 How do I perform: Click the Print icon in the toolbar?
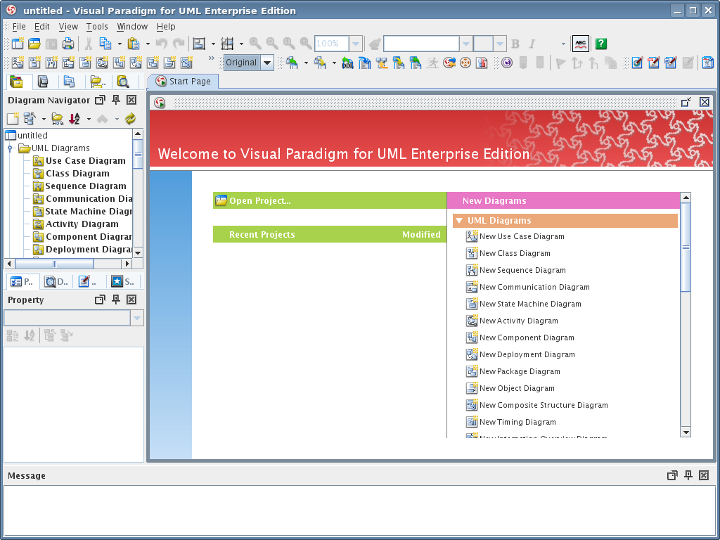[x=68, y=44]
